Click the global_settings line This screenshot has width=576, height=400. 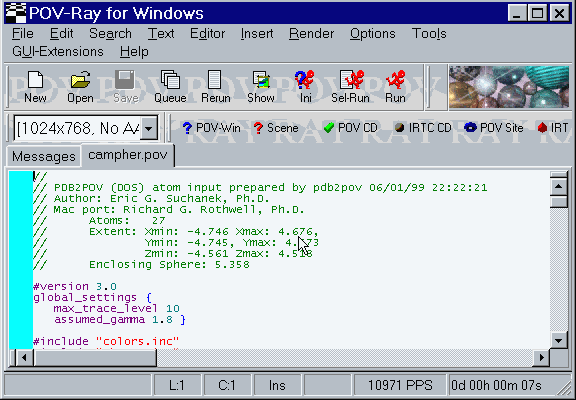(92, 298)
